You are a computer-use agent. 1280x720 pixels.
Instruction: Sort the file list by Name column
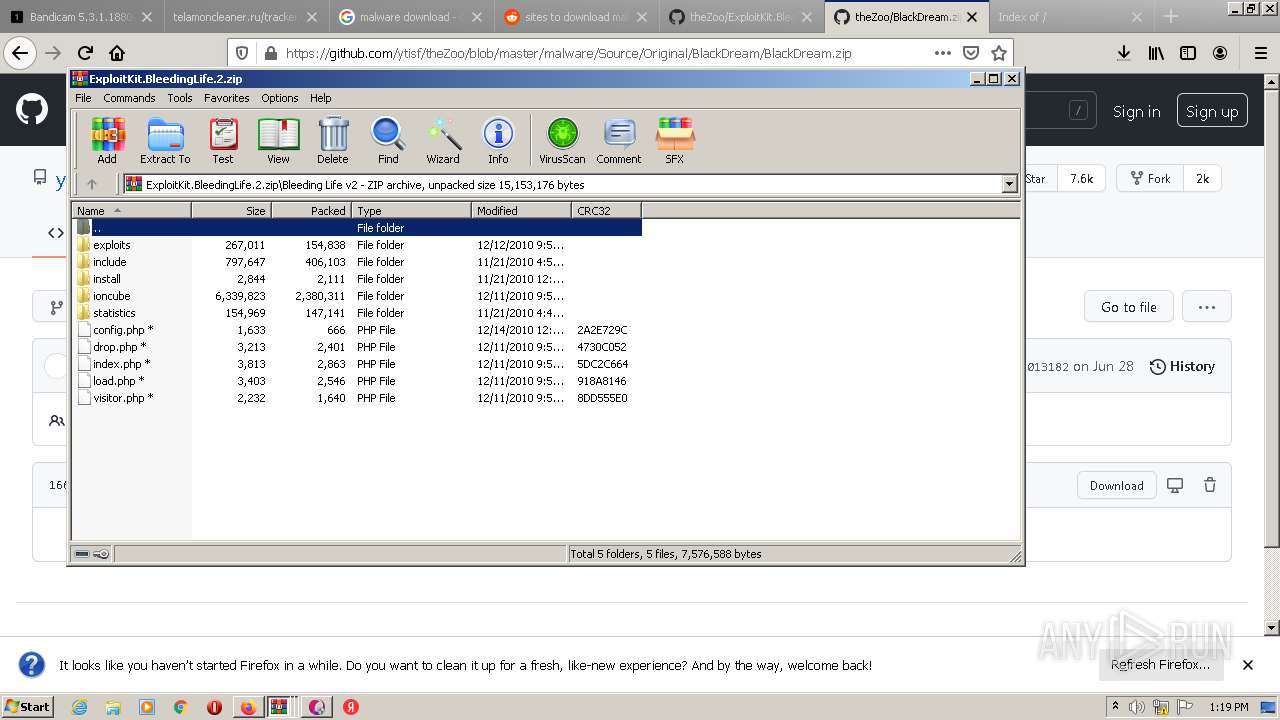click(131, 210)
